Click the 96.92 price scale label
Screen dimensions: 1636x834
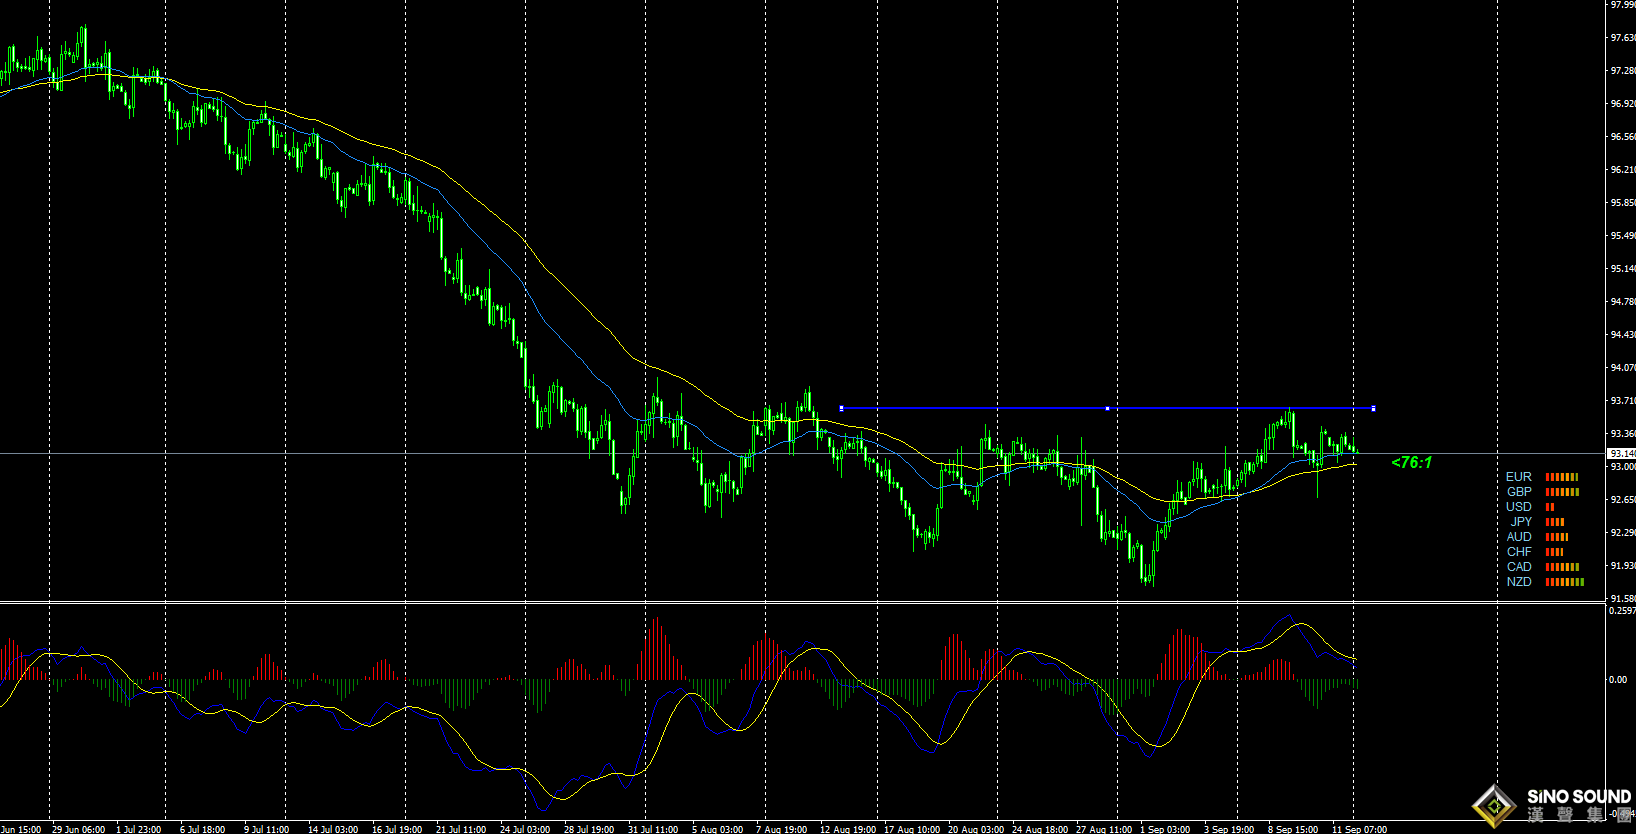point(1622,104)
